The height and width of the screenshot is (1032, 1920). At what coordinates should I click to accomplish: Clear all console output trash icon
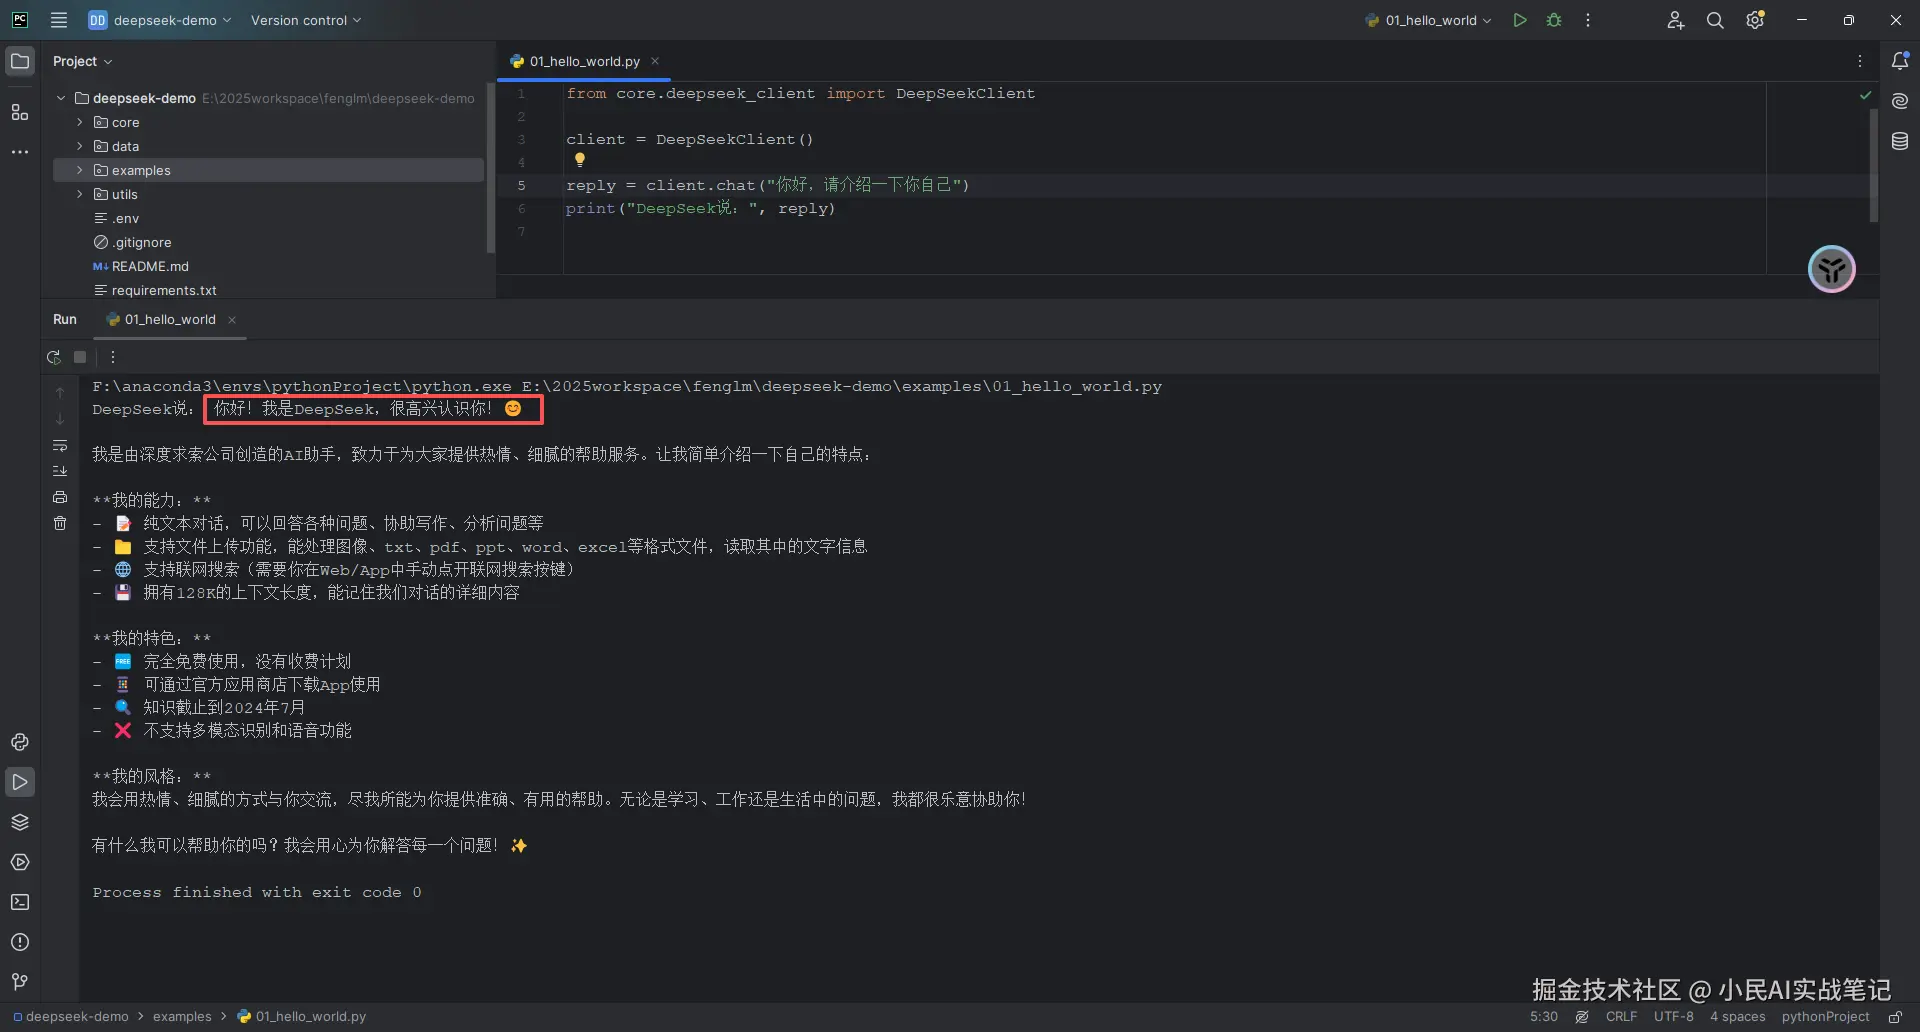(x=60, y=523)
